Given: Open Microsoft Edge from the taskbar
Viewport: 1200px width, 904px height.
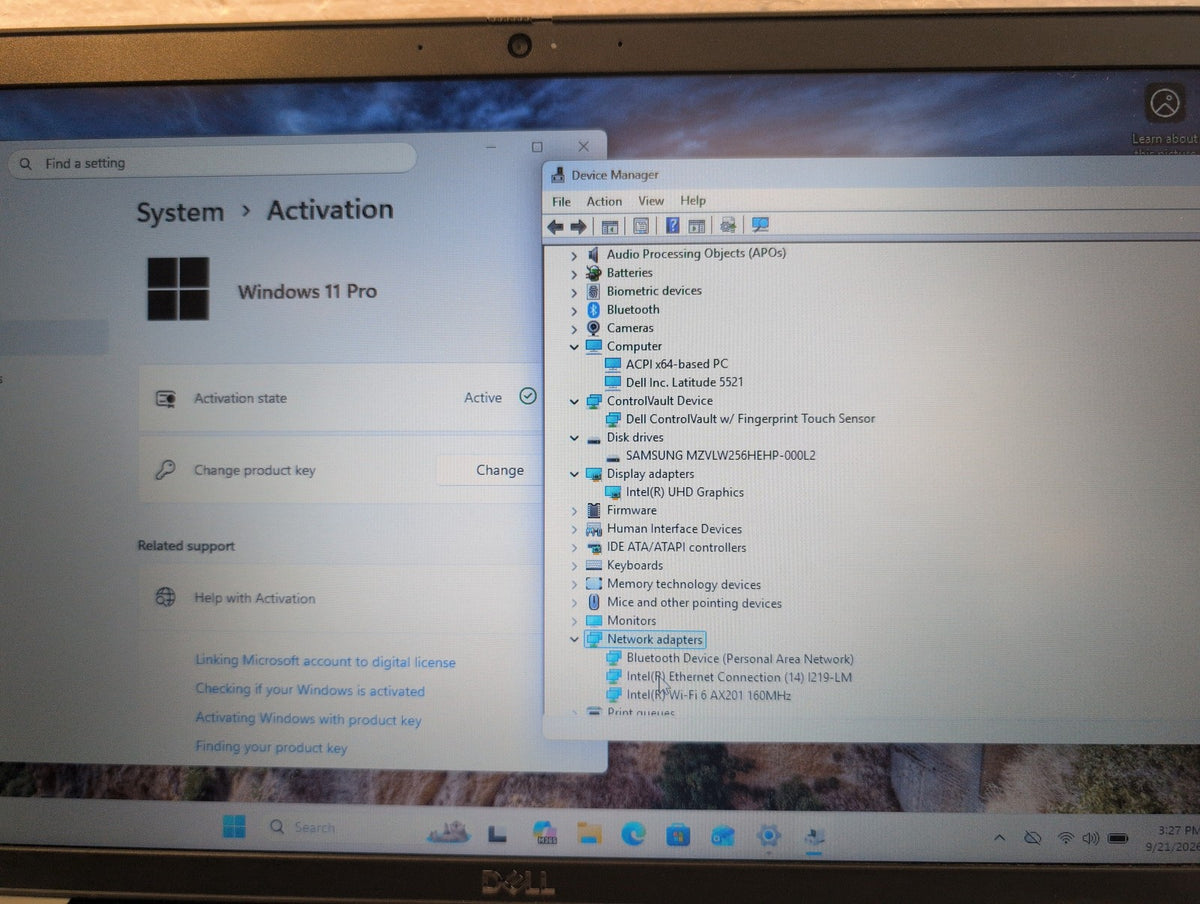Looking at the screenshot, I should [x=633, y=833].
